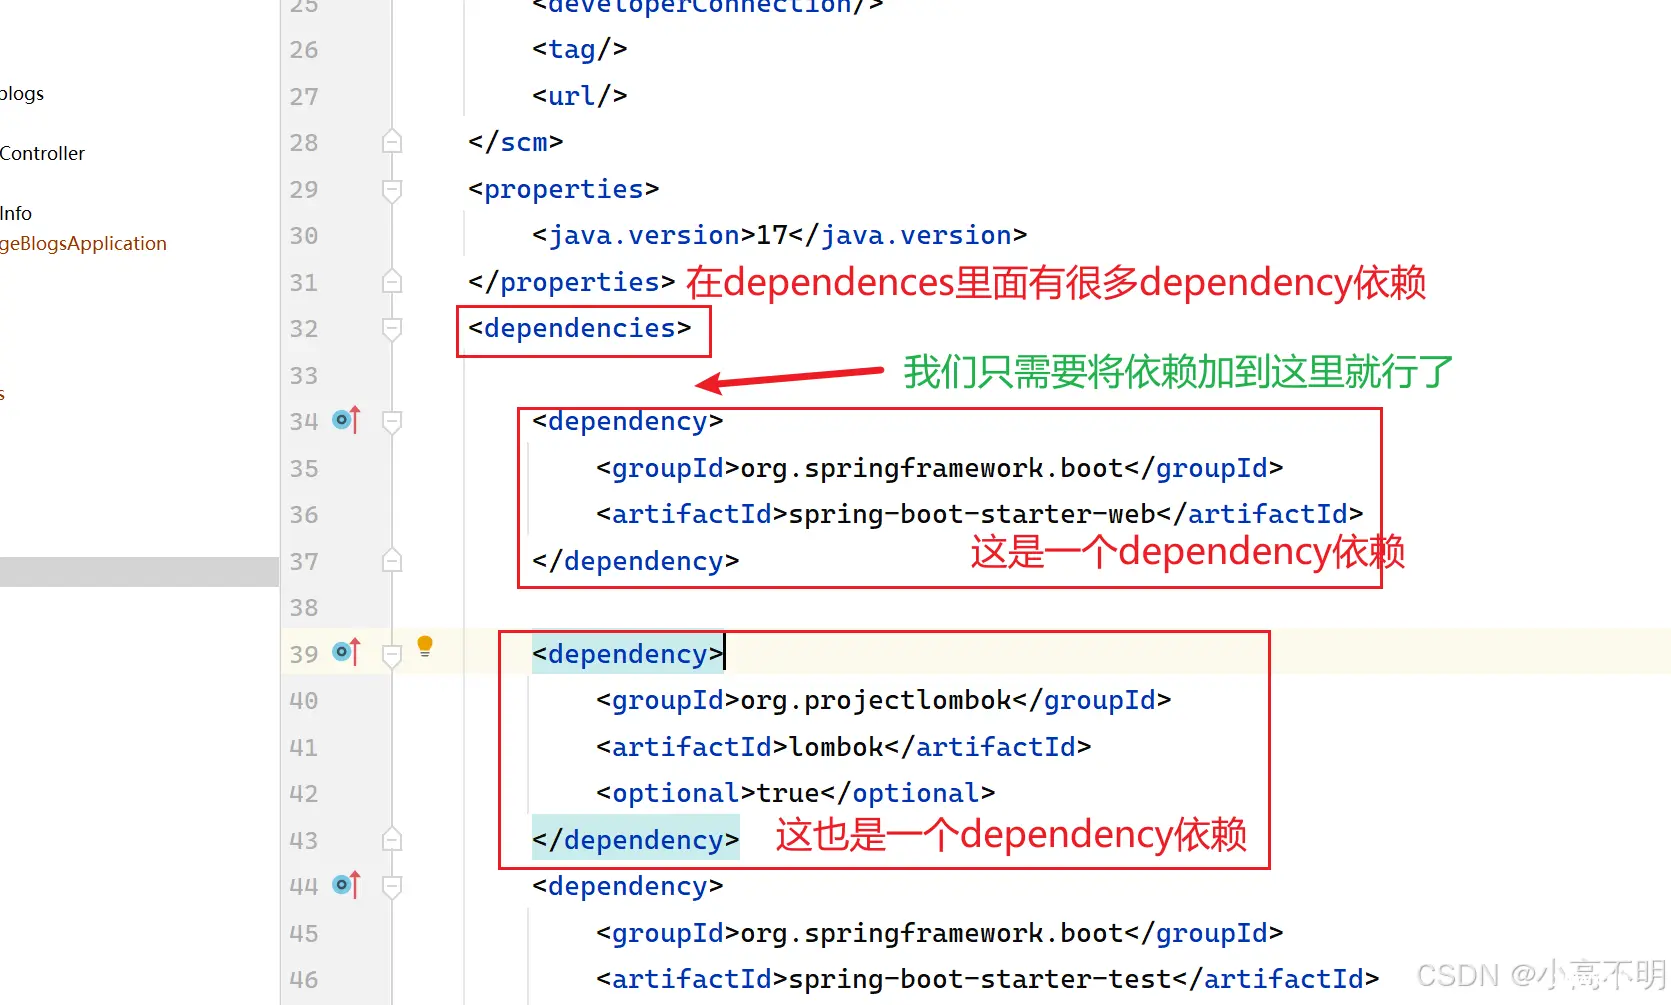Click line number 38 in the gutter
The width and height of the screenshot is (1671, 1005).
click(304, 608)
